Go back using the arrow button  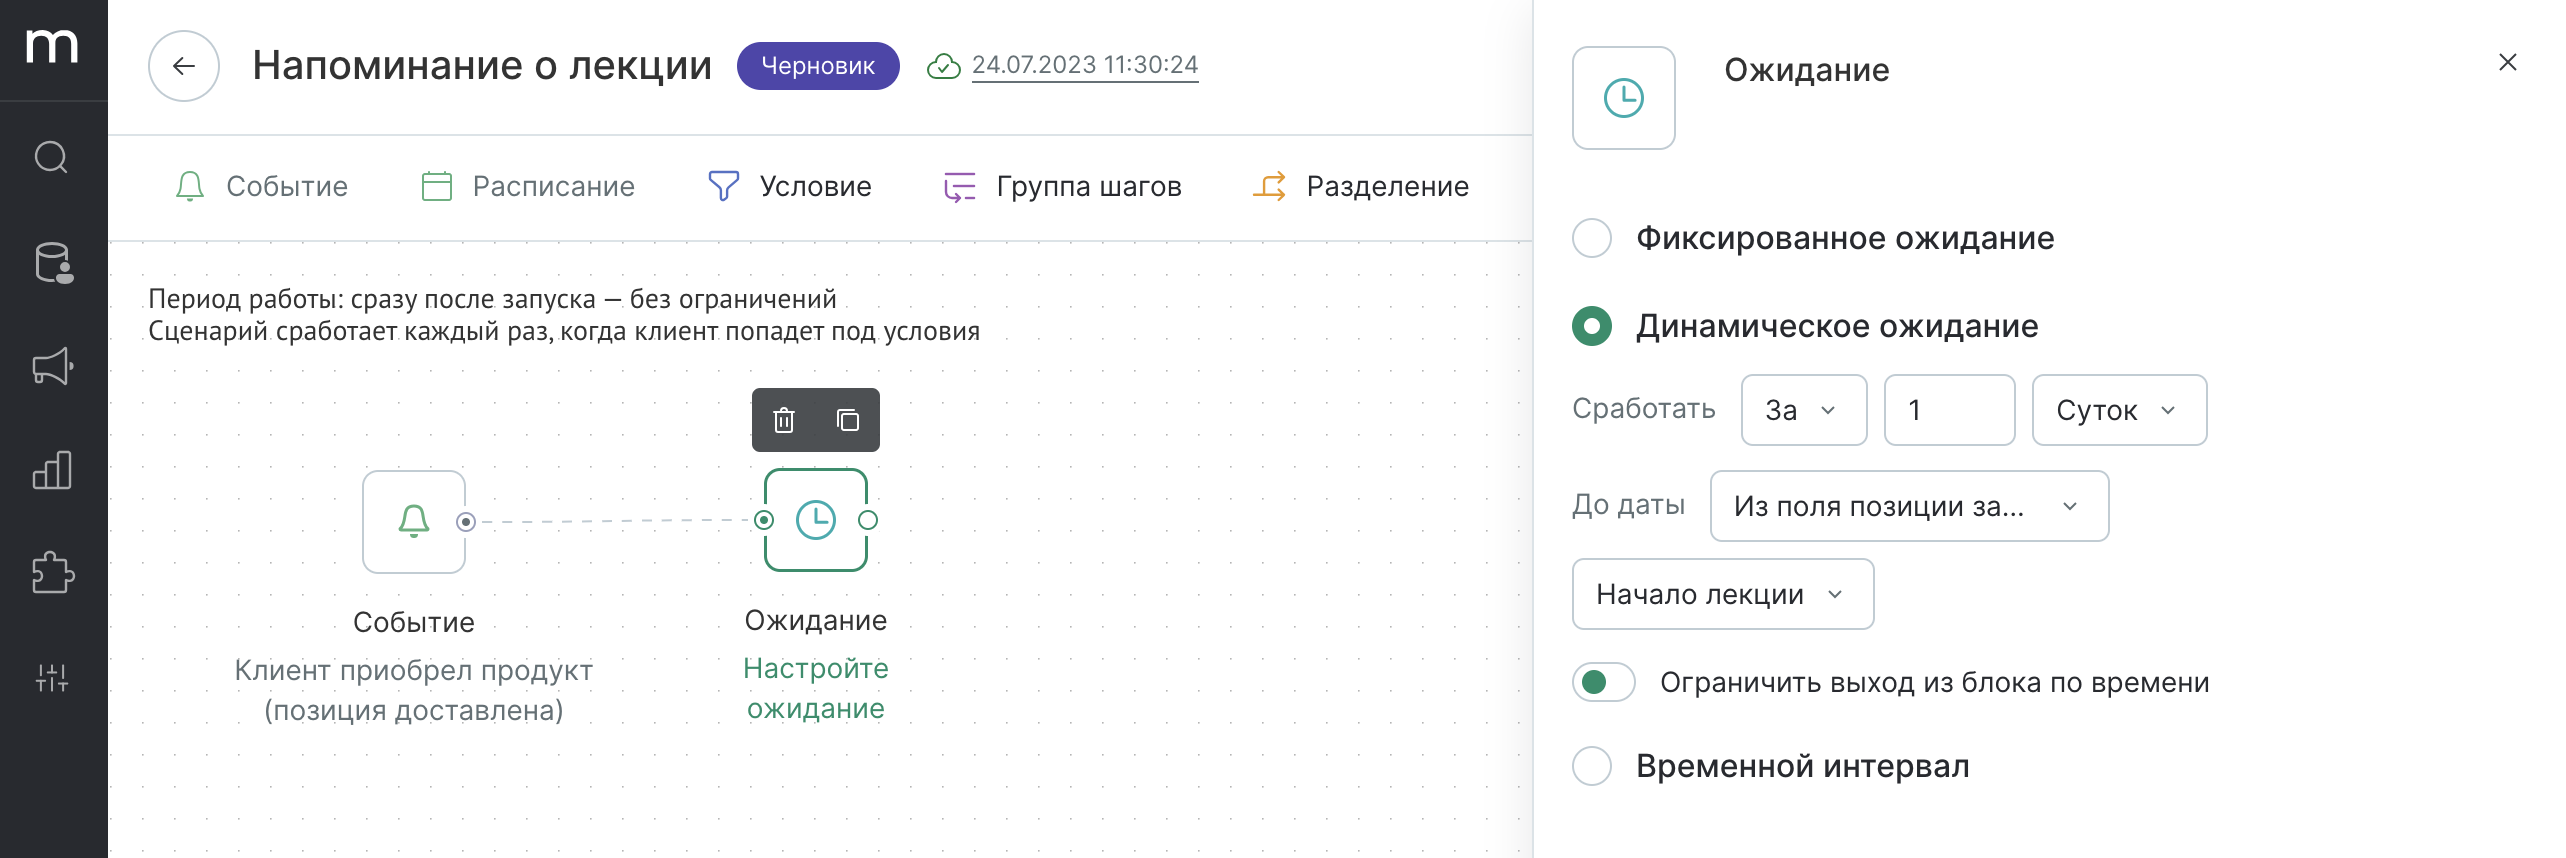[x=184, y=66]
